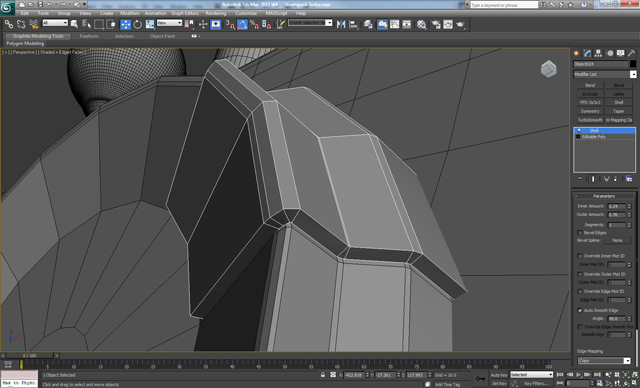Viewport: 640px width, 388px height.
Task: Open the Edge Mapping Copy dropdown
Action: tap(604, 361)
